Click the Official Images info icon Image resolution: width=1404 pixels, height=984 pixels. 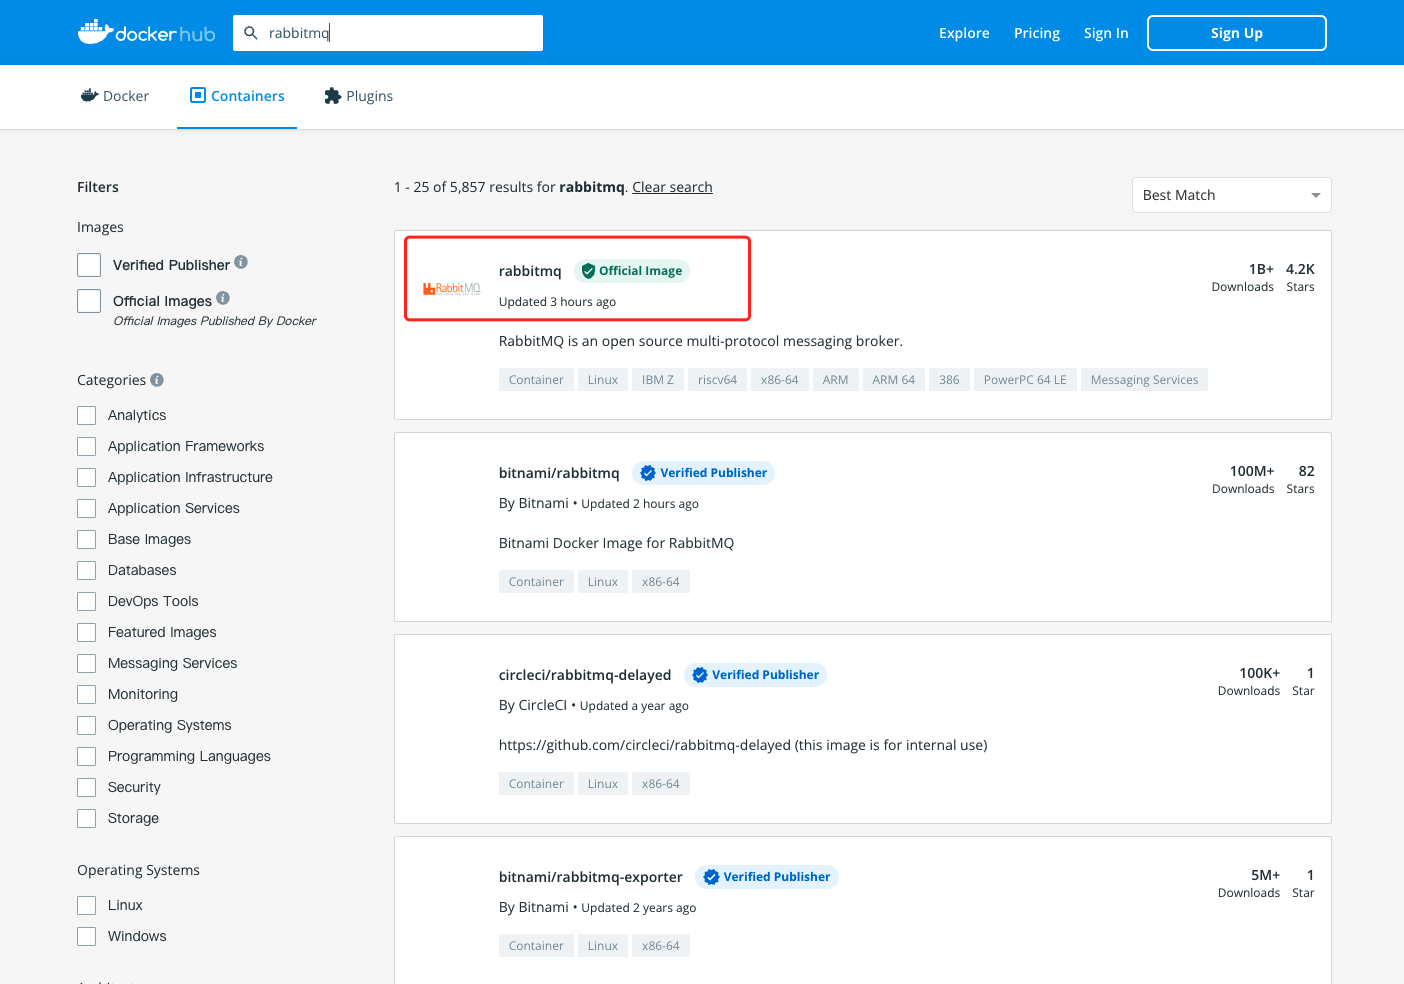point(223,298)
